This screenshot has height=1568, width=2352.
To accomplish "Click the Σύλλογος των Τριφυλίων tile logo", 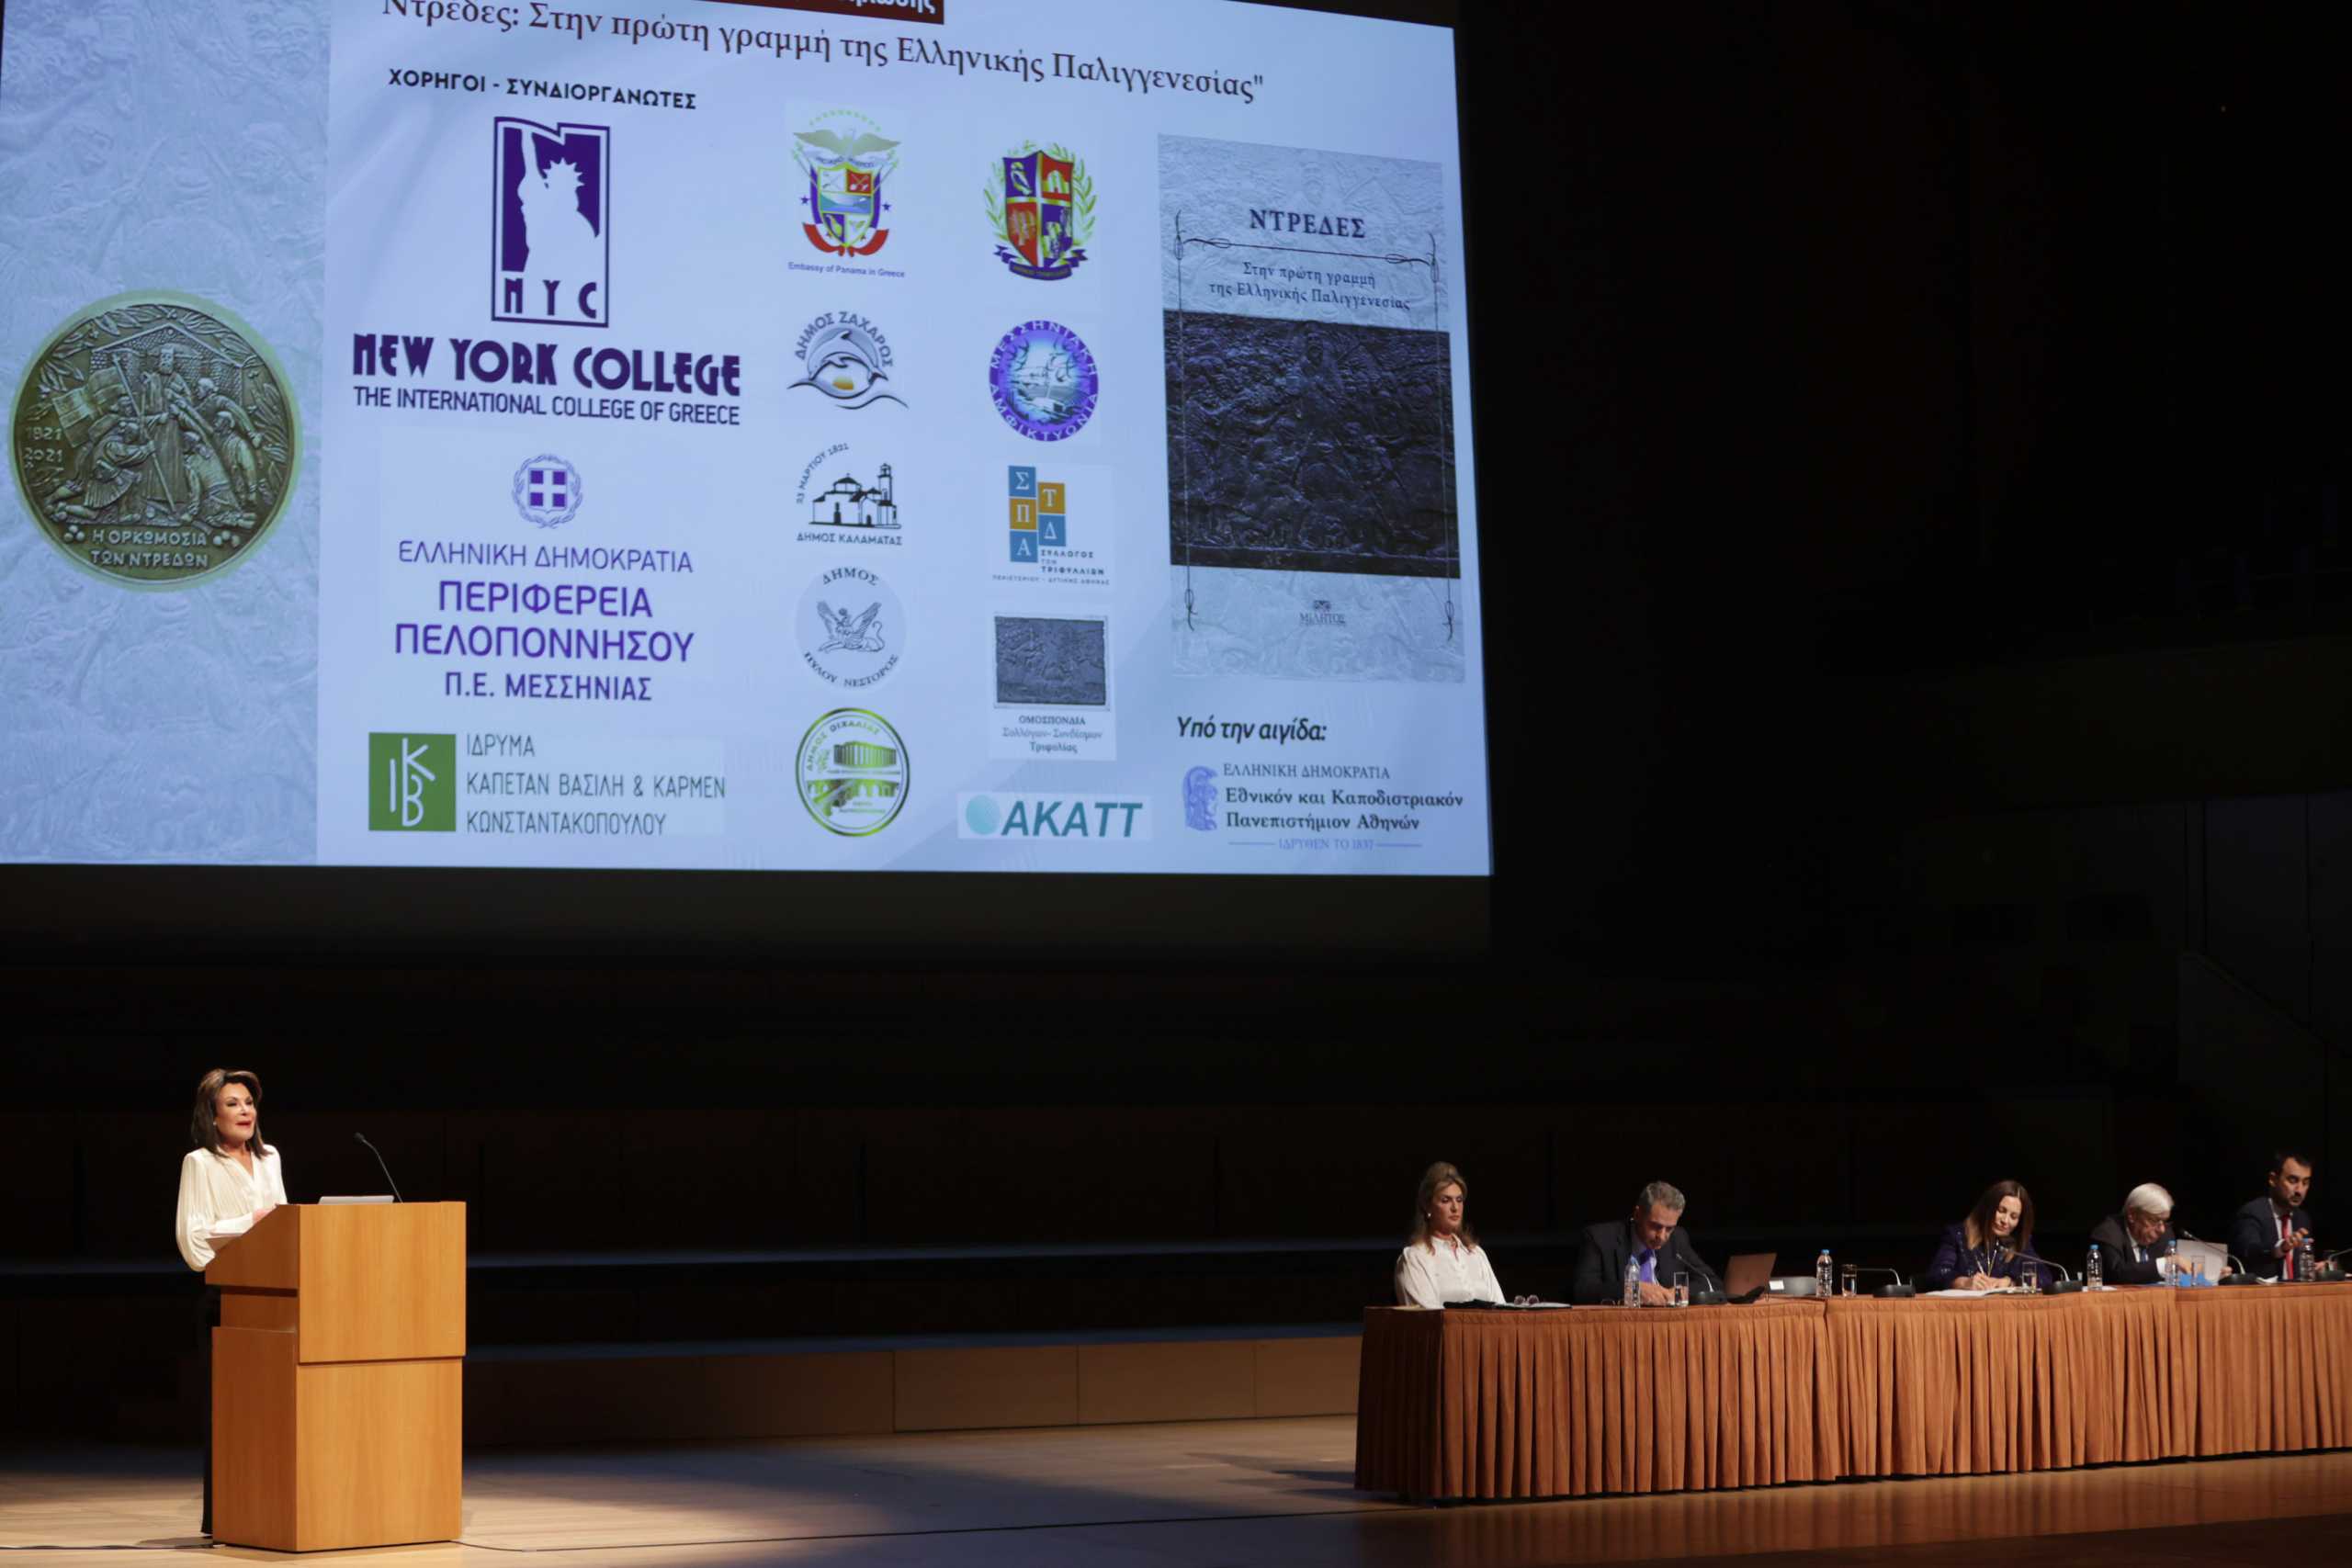I will (x=1050, y=524).
